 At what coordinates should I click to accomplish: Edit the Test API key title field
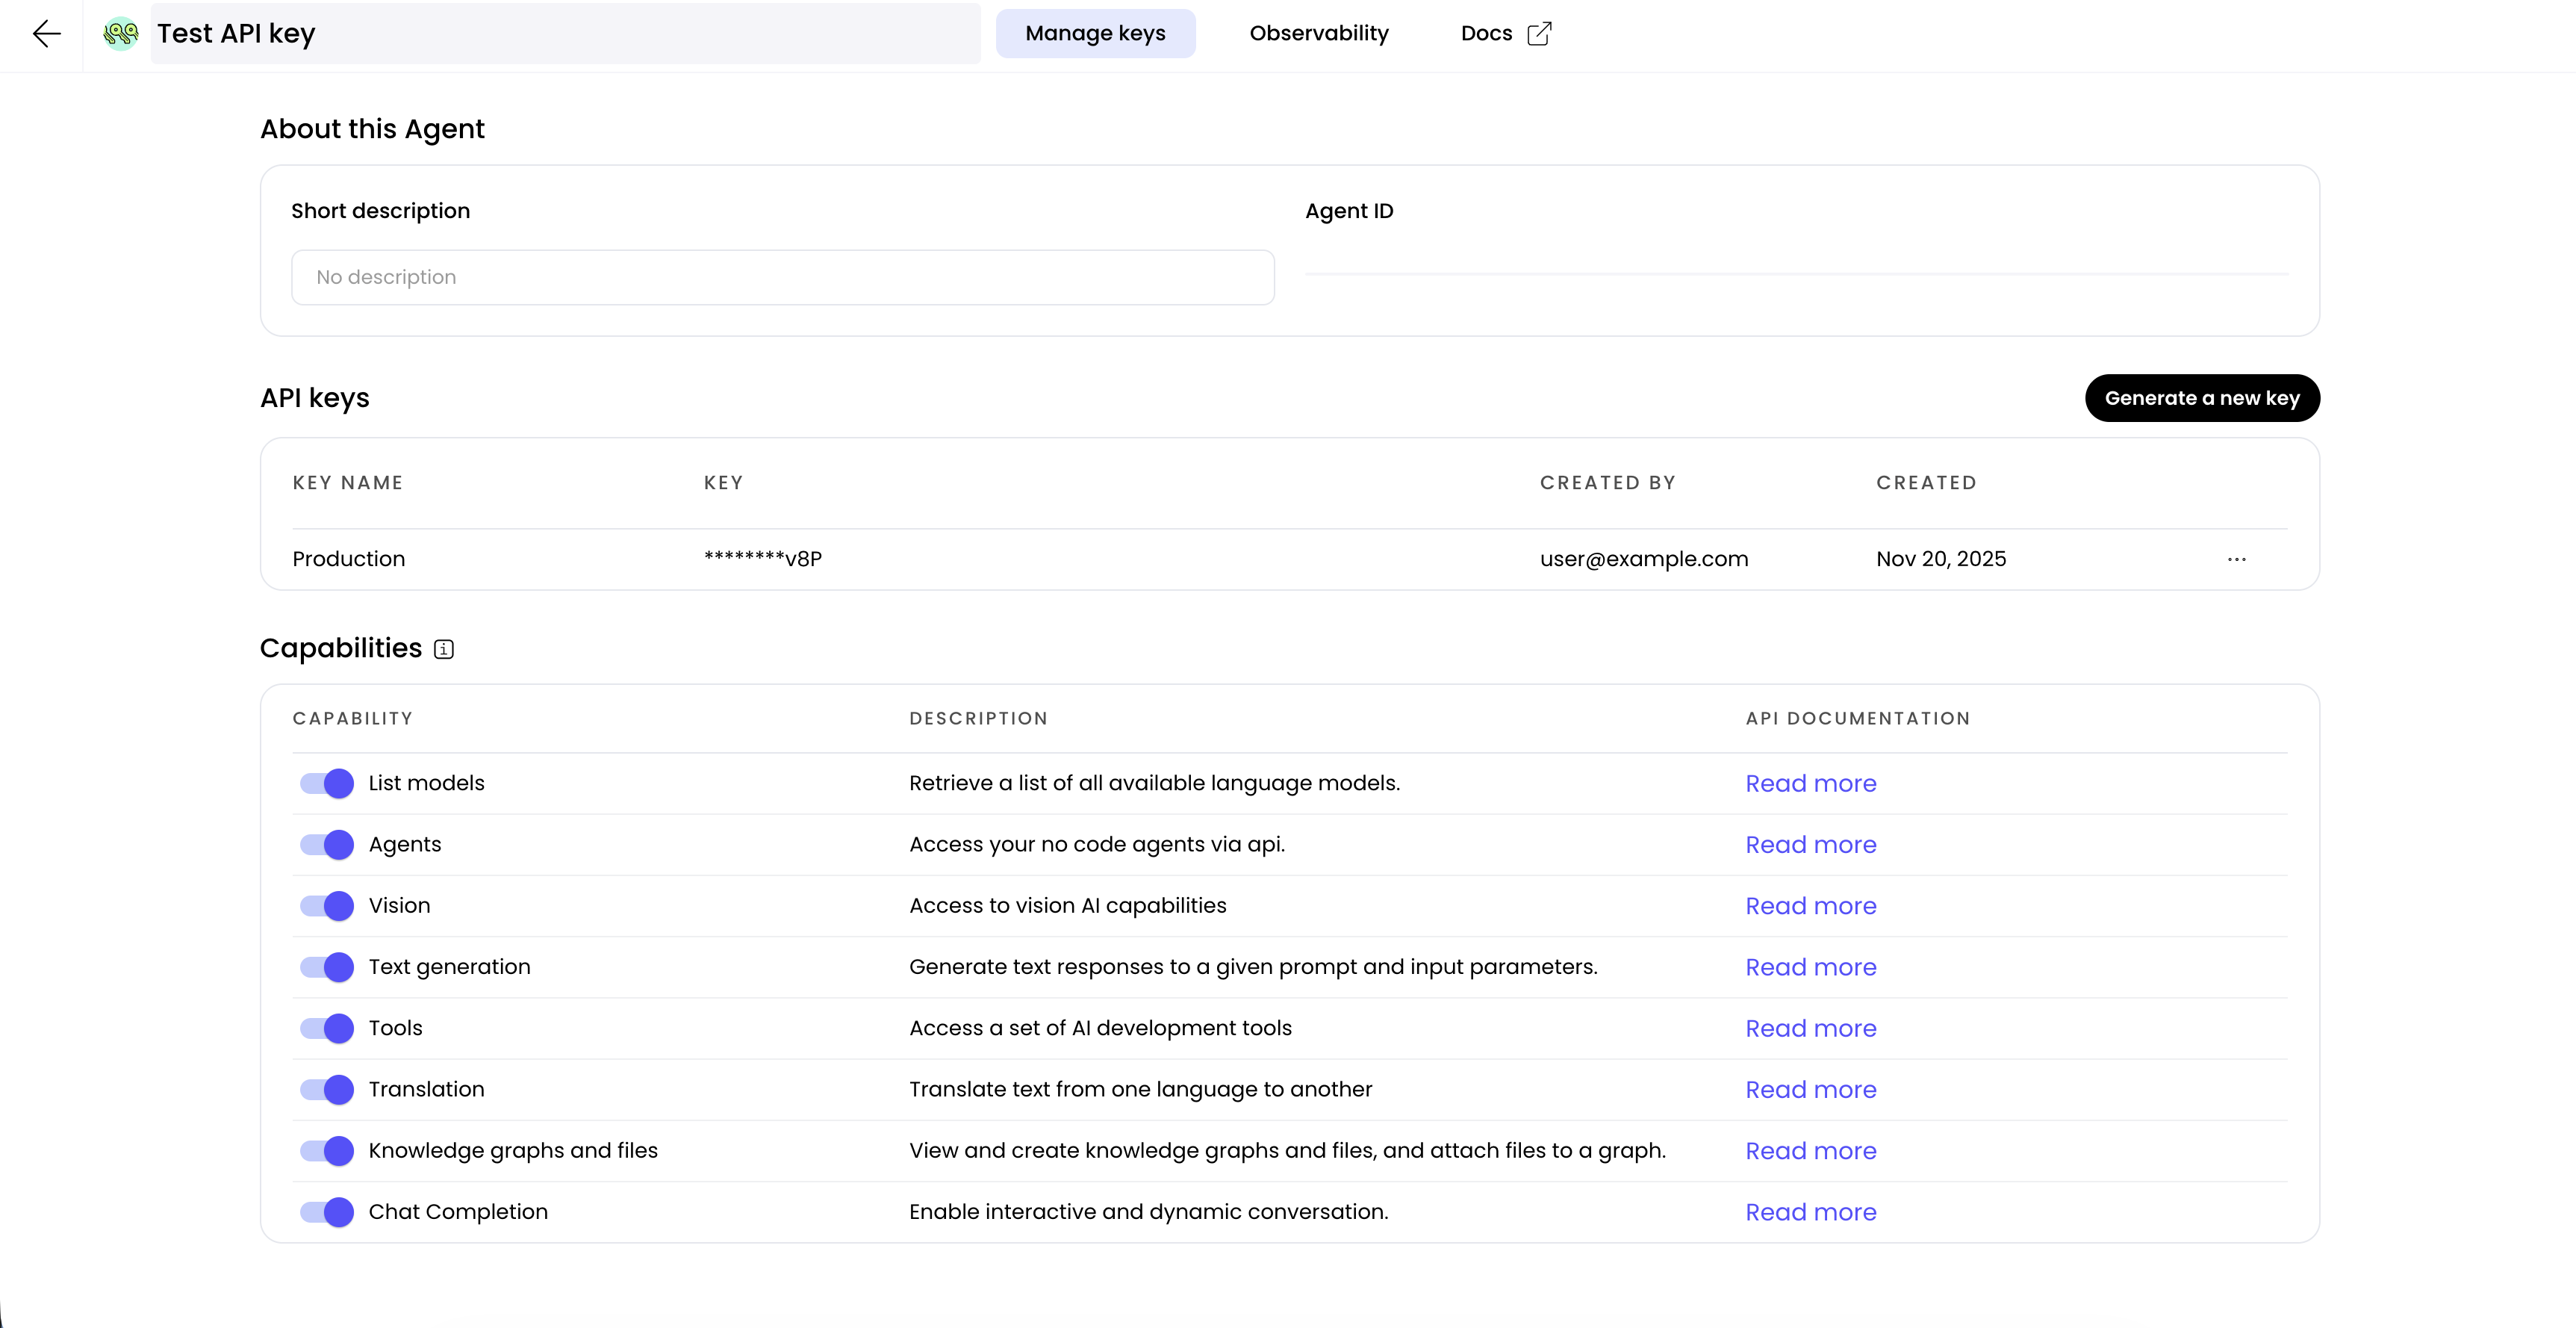point(565,34)
